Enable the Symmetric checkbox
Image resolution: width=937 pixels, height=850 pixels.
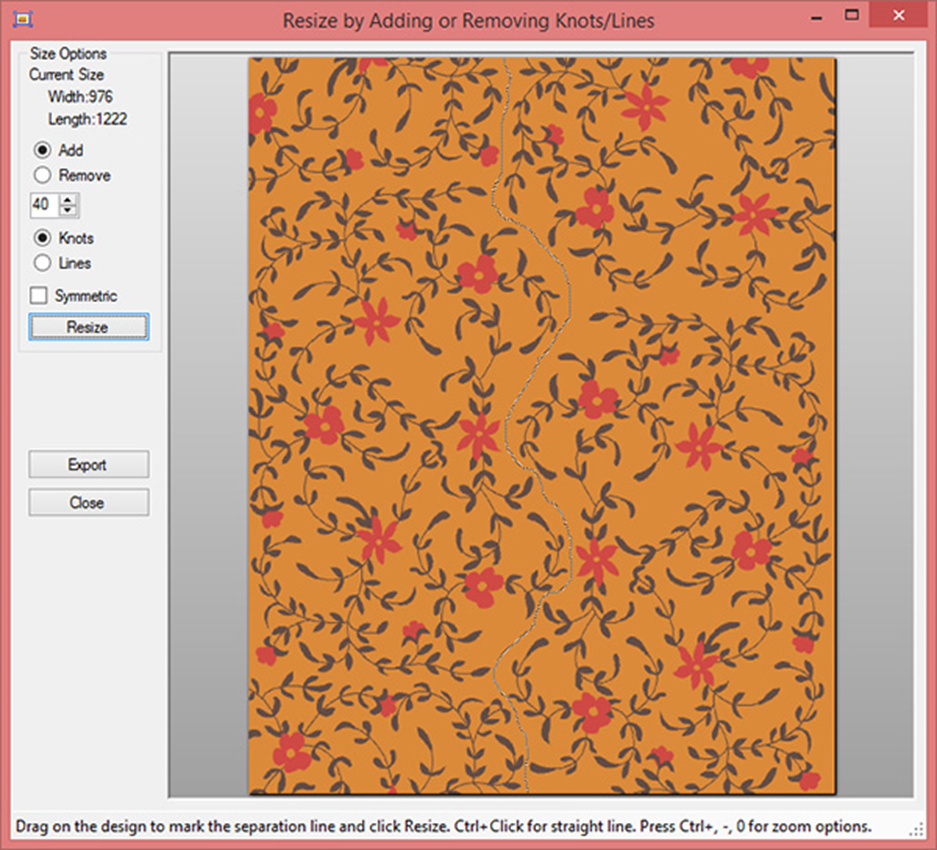coord(40,296)
